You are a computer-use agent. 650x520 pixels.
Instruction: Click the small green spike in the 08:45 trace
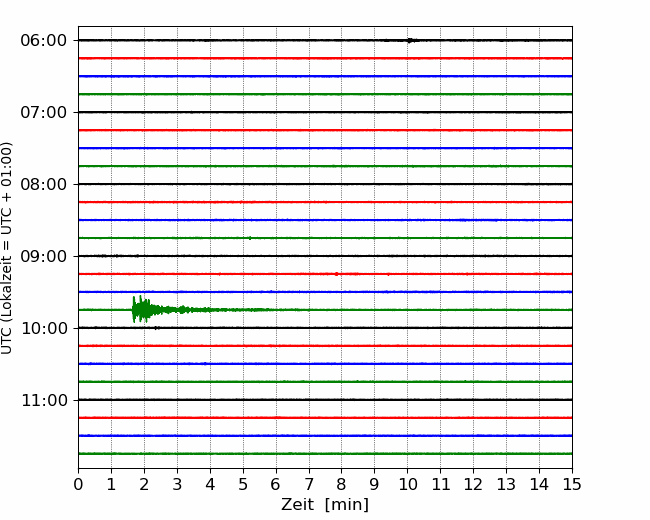(x=250, y=238)
